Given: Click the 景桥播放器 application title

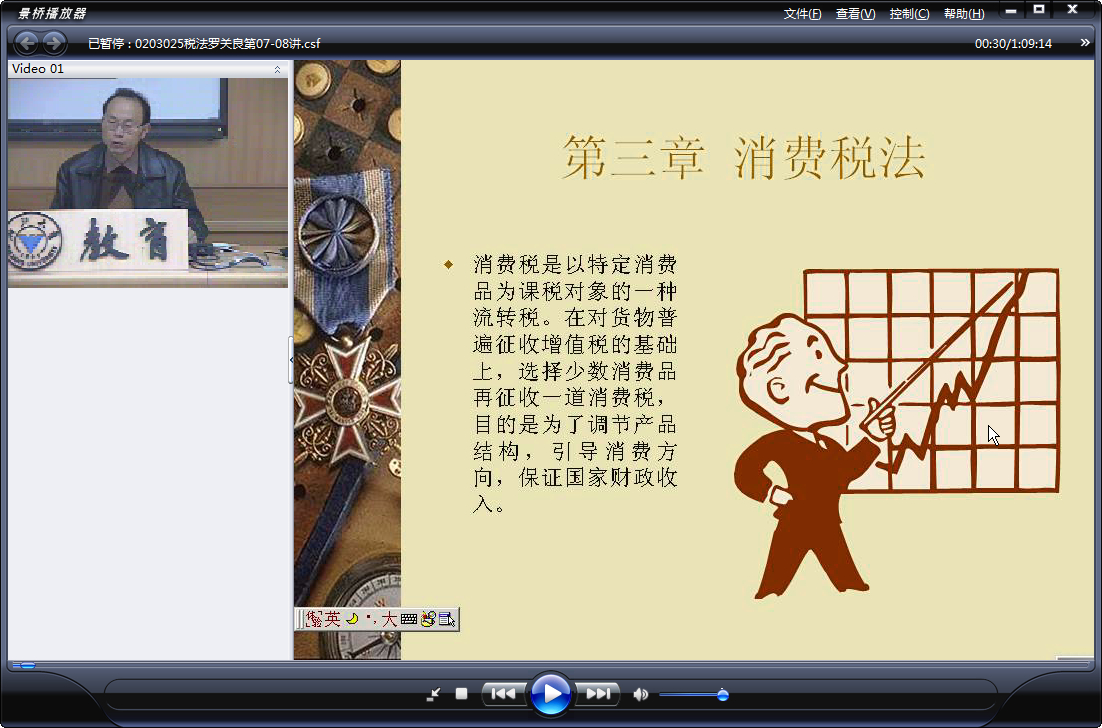Looking at the screenshot, I should click(x=51, y=13).
